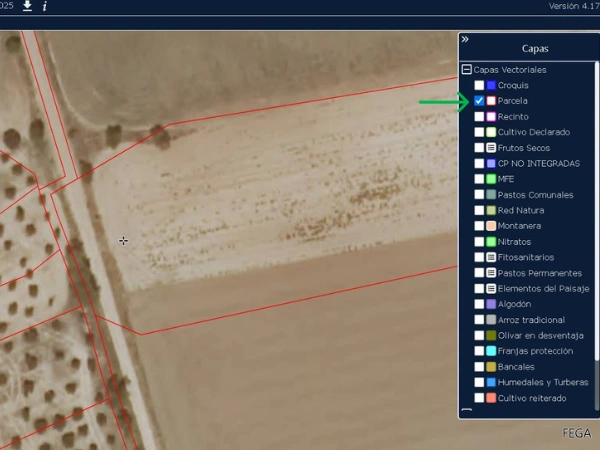This screenshot has width=600, height=450.
Task: Click the Franjas protección cyan color swatch
Action: tap(491, 351)
